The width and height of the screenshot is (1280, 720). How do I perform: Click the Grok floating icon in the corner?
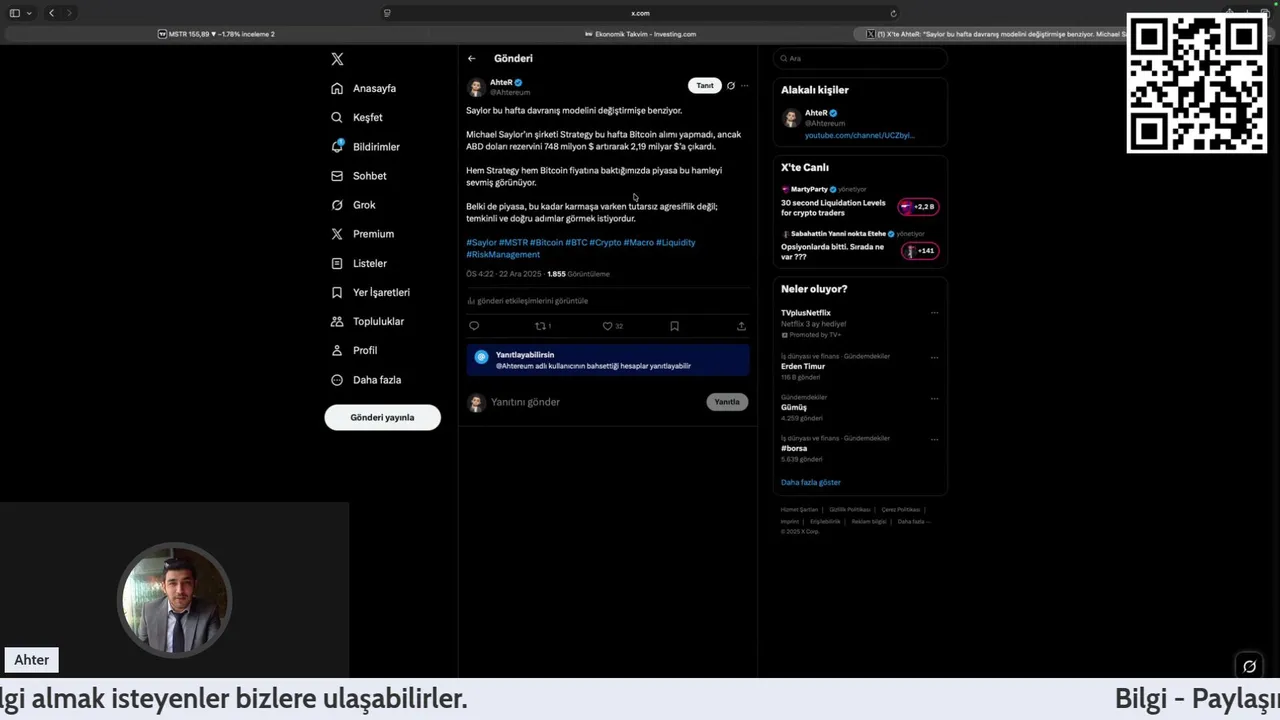1249,666
